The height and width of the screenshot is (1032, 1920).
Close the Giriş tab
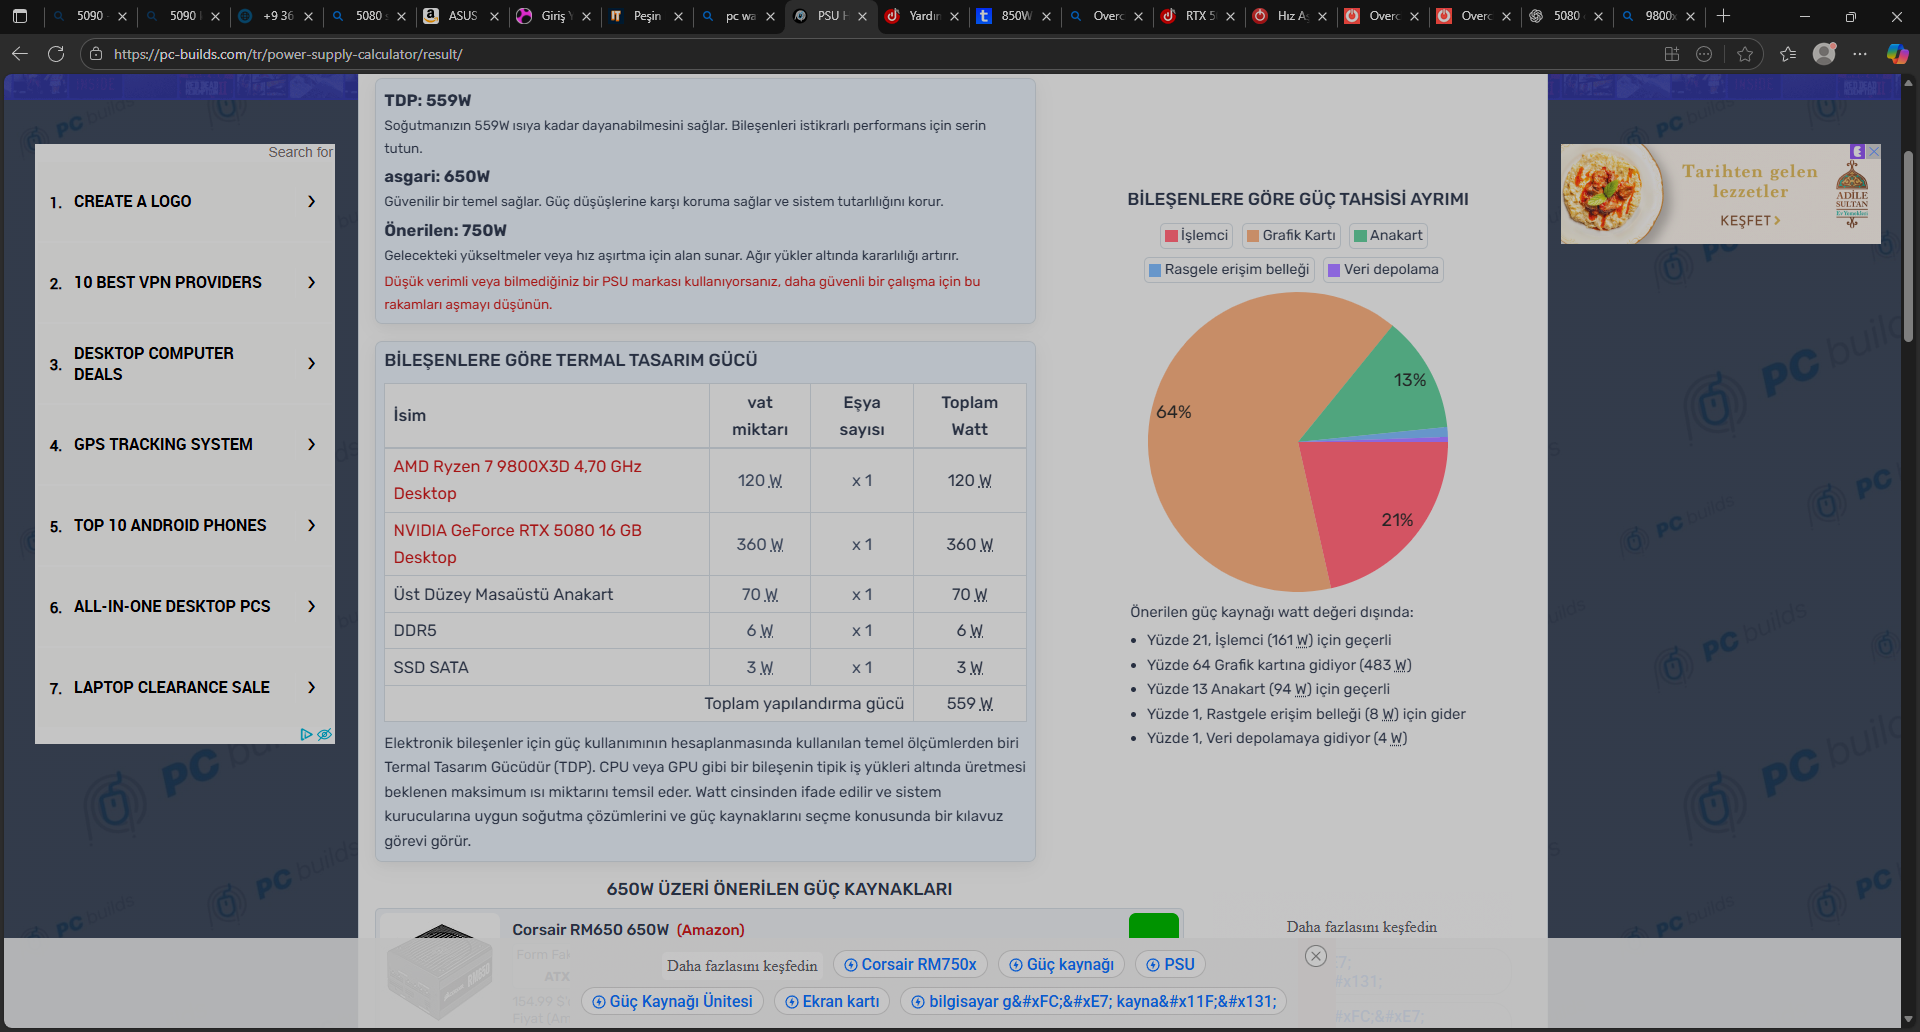click(586, 16)
